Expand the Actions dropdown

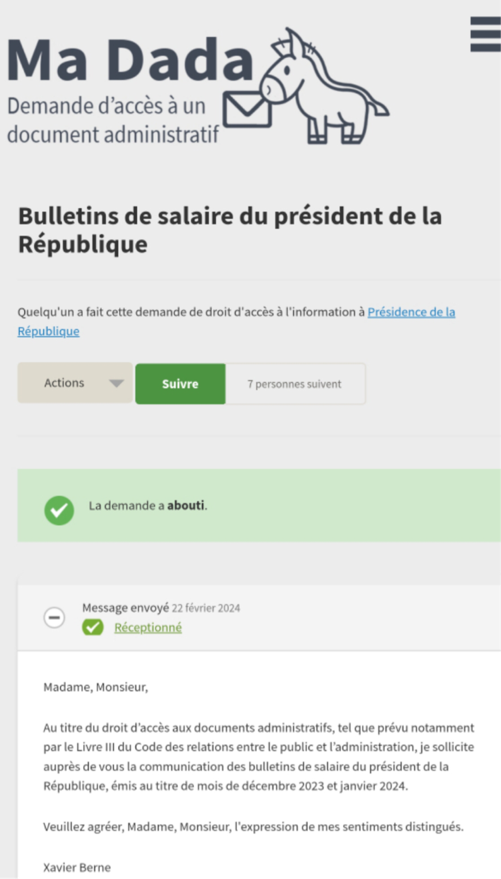pyautogui.click(x=75, y=383)
